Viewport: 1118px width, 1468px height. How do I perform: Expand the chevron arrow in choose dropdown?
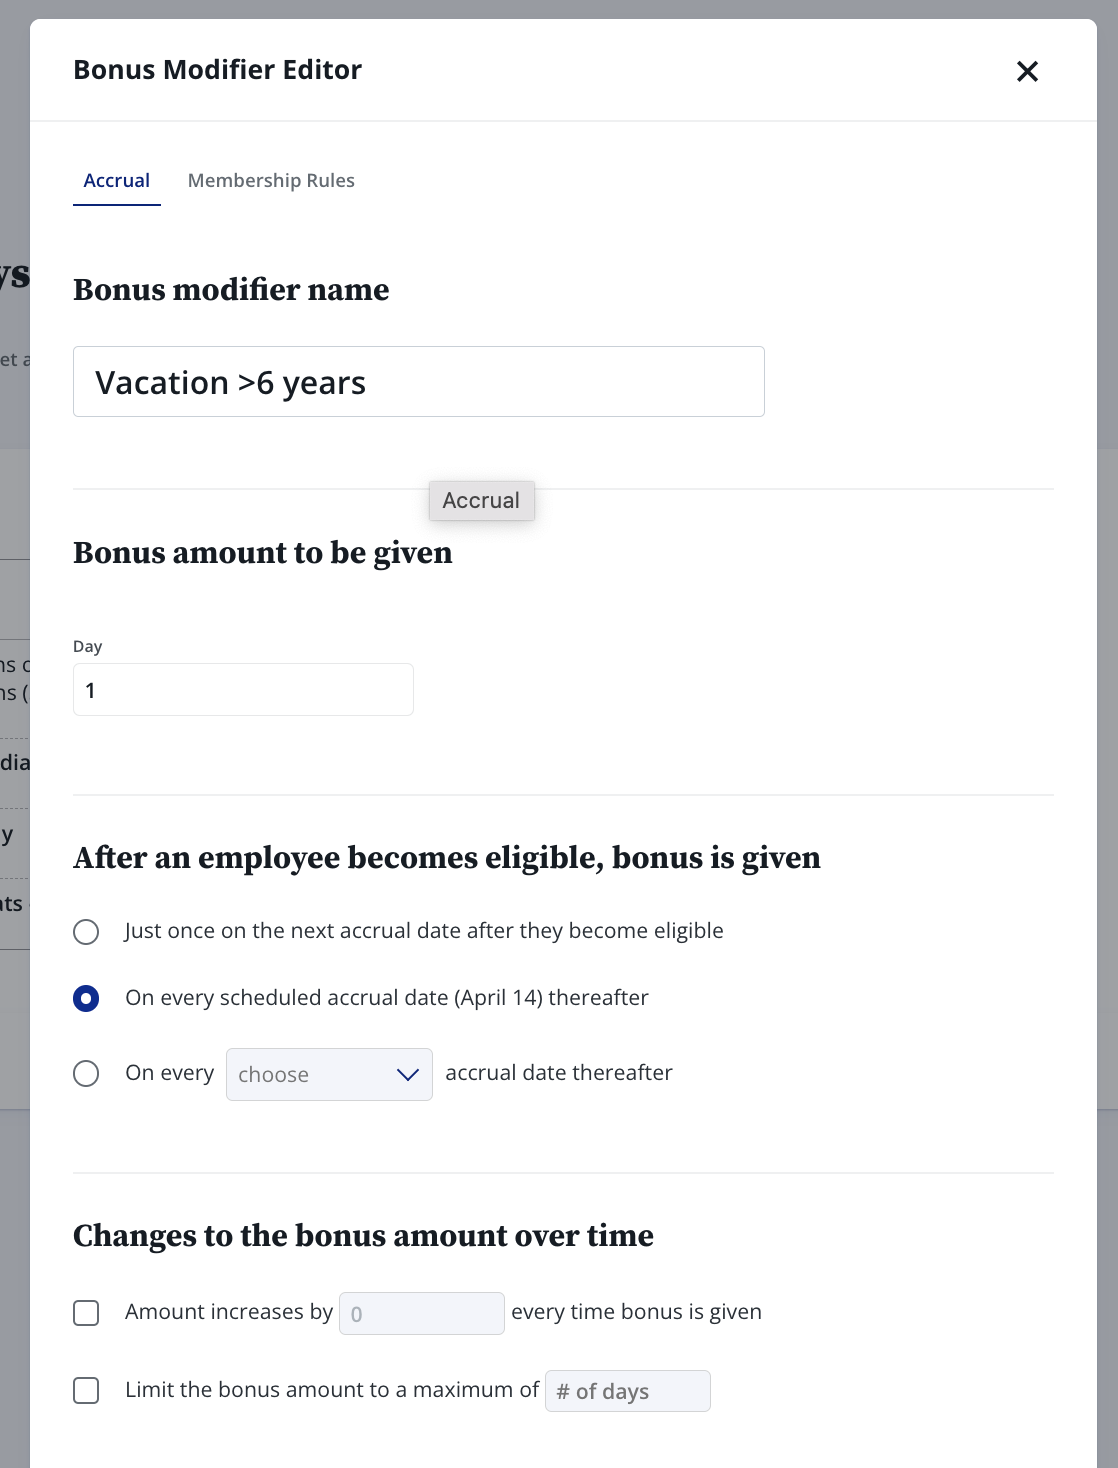[407, 1074]
